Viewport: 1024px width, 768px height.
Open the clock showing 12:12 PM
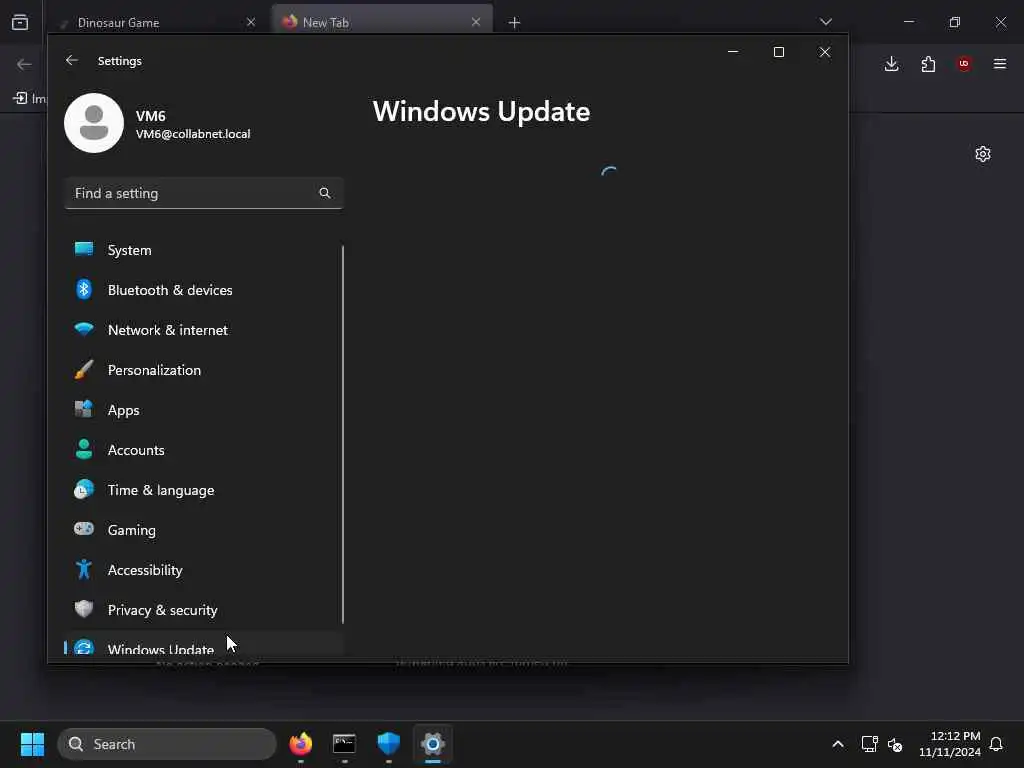pos(950,744)
